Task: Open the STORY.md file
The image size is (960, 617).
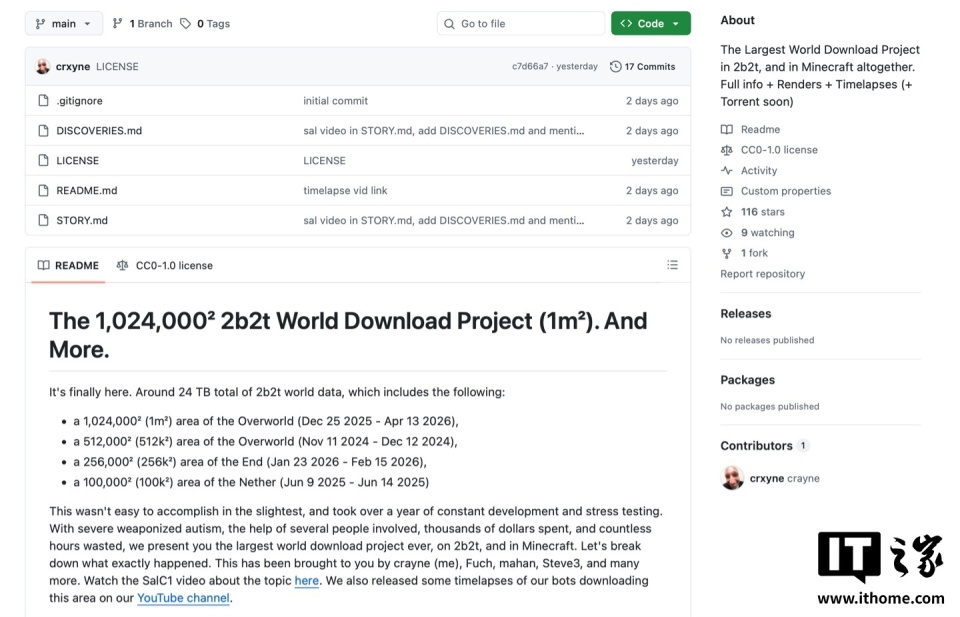Action: click(82, 220)
